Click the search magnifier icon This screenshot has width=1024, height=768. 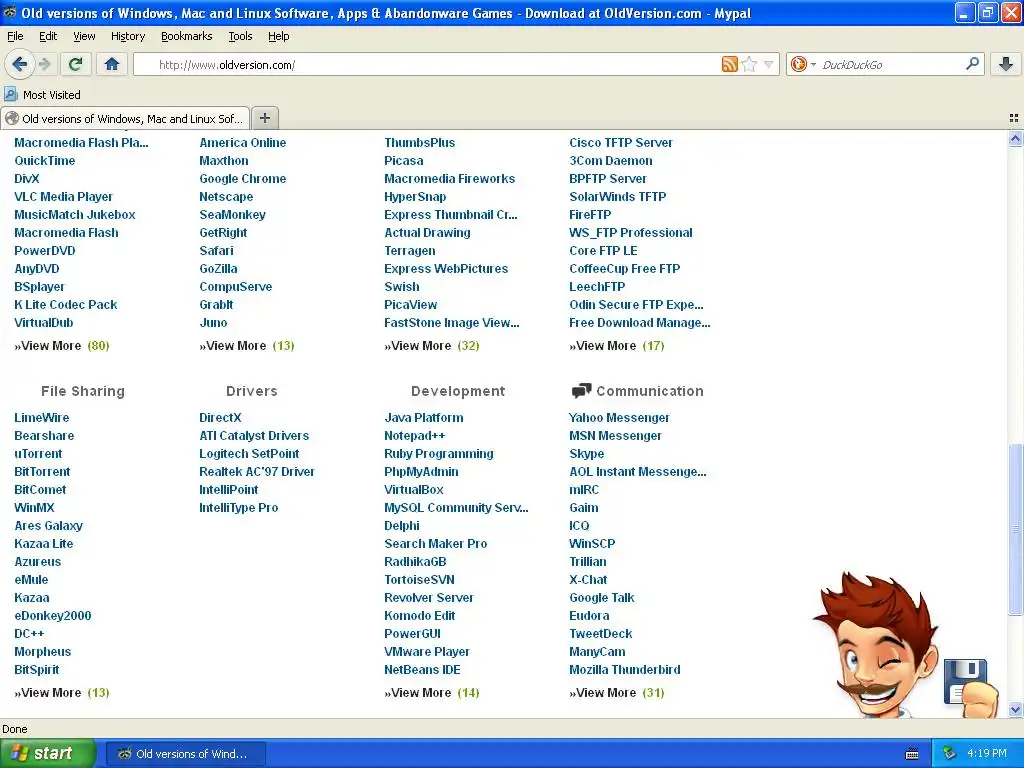click(972, 64)
